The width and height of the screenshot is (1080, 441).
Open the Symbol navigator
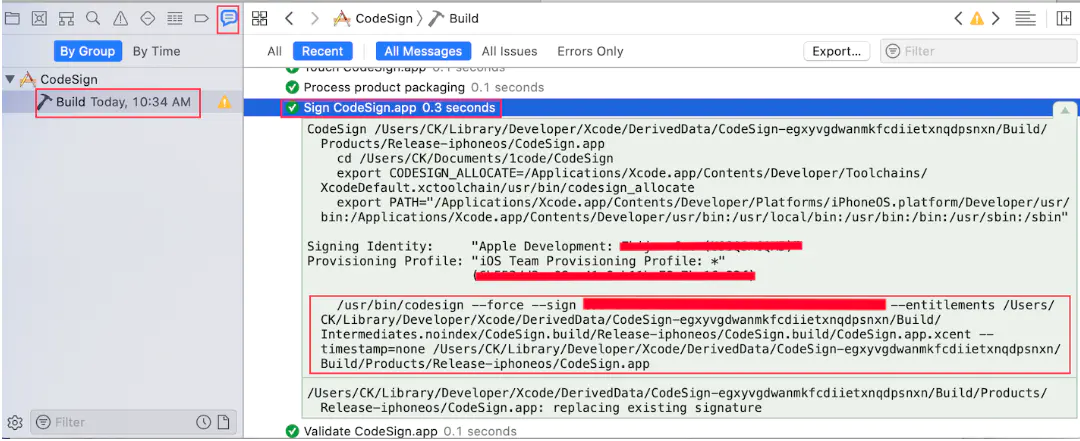pos(66,19)
